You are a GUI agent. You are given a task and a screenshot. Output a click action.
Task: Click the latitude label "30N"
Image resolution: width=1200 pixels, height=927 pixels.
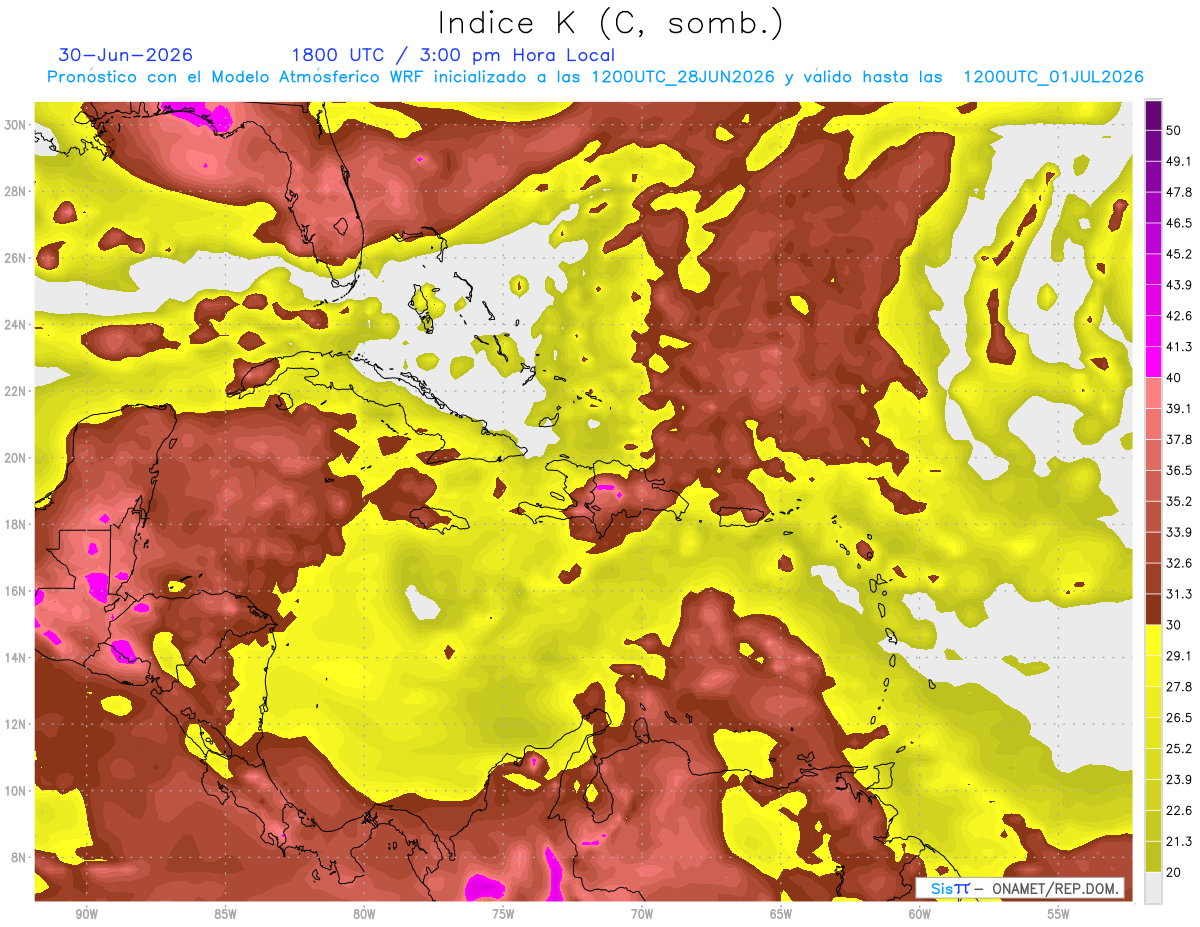[x=15, y=125]
